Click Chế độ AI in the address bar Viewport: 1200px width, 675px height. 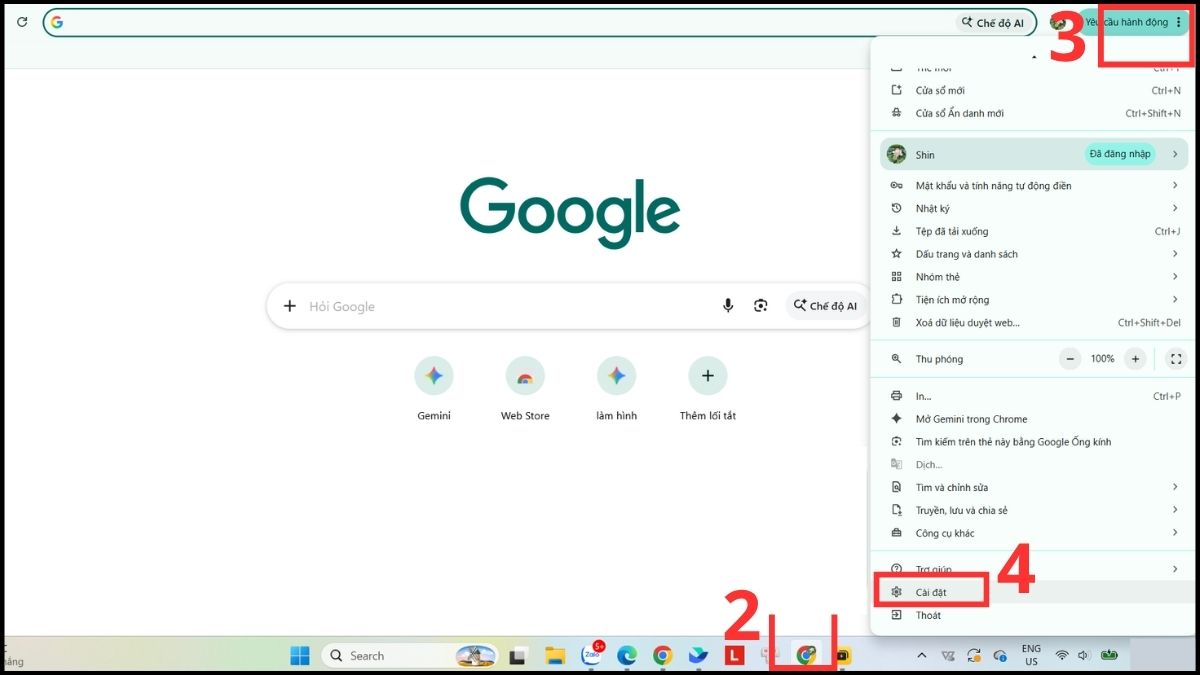click(x=993, y=22)
